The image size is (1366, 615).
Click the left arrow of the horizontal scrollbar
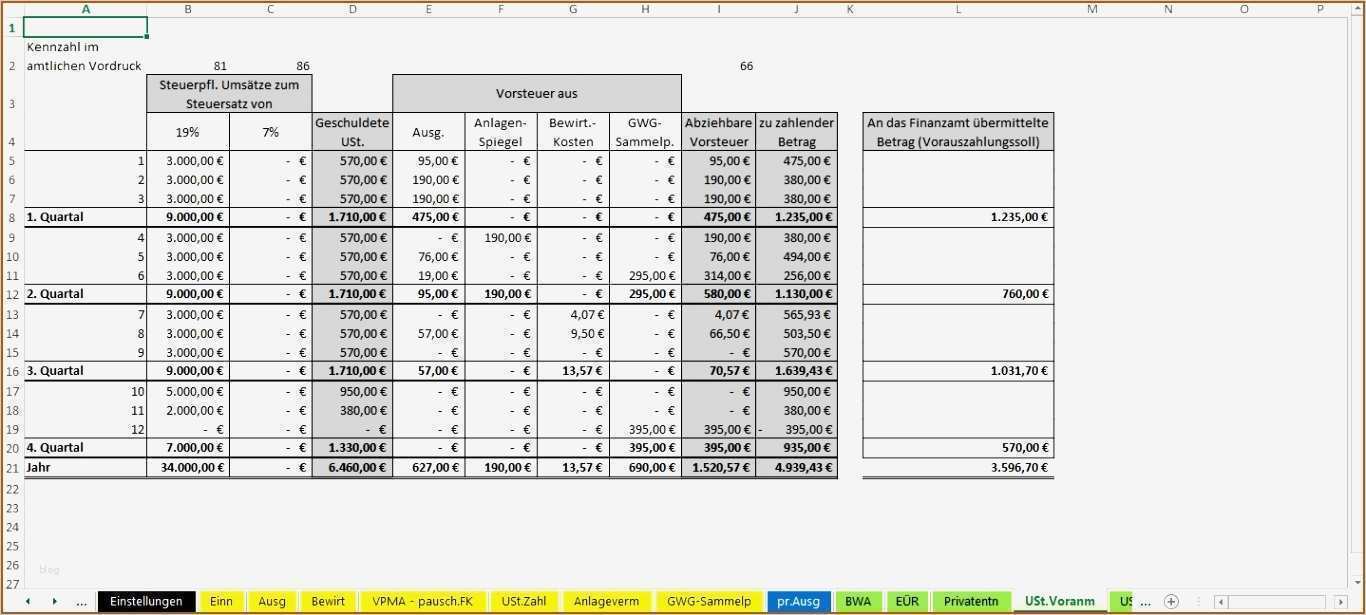[1221, 602]
